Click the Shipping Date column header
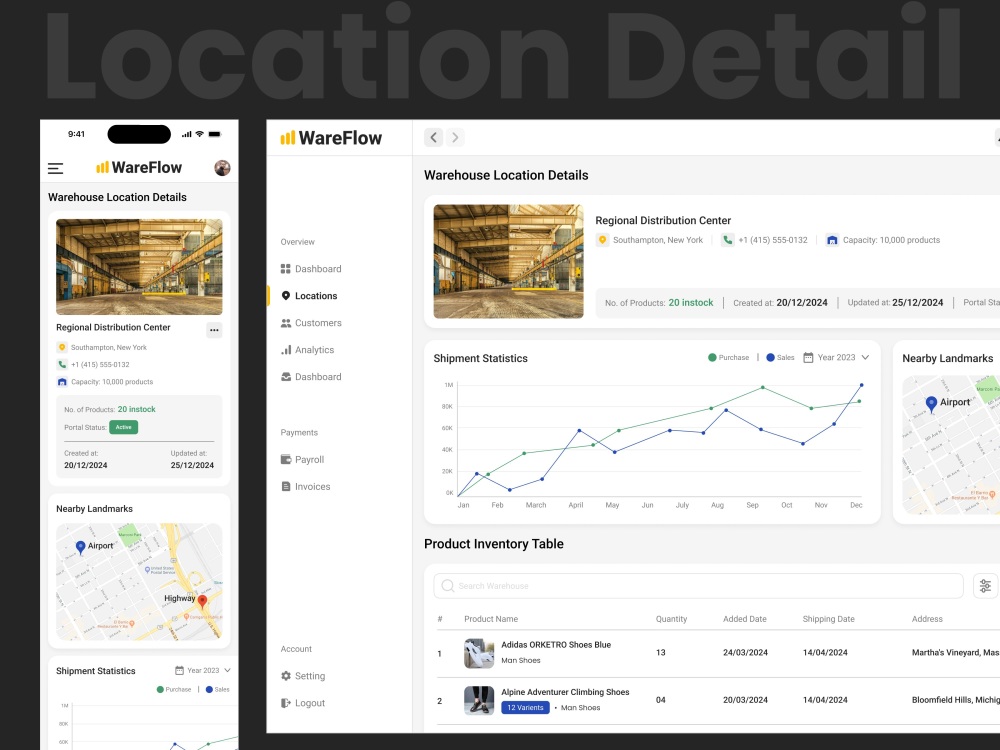 [828, 619]
